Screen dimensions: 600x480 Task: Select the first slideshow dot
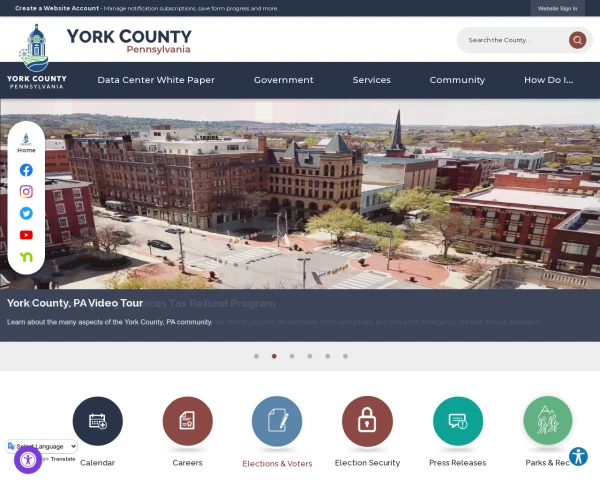[x=256, y=356]
